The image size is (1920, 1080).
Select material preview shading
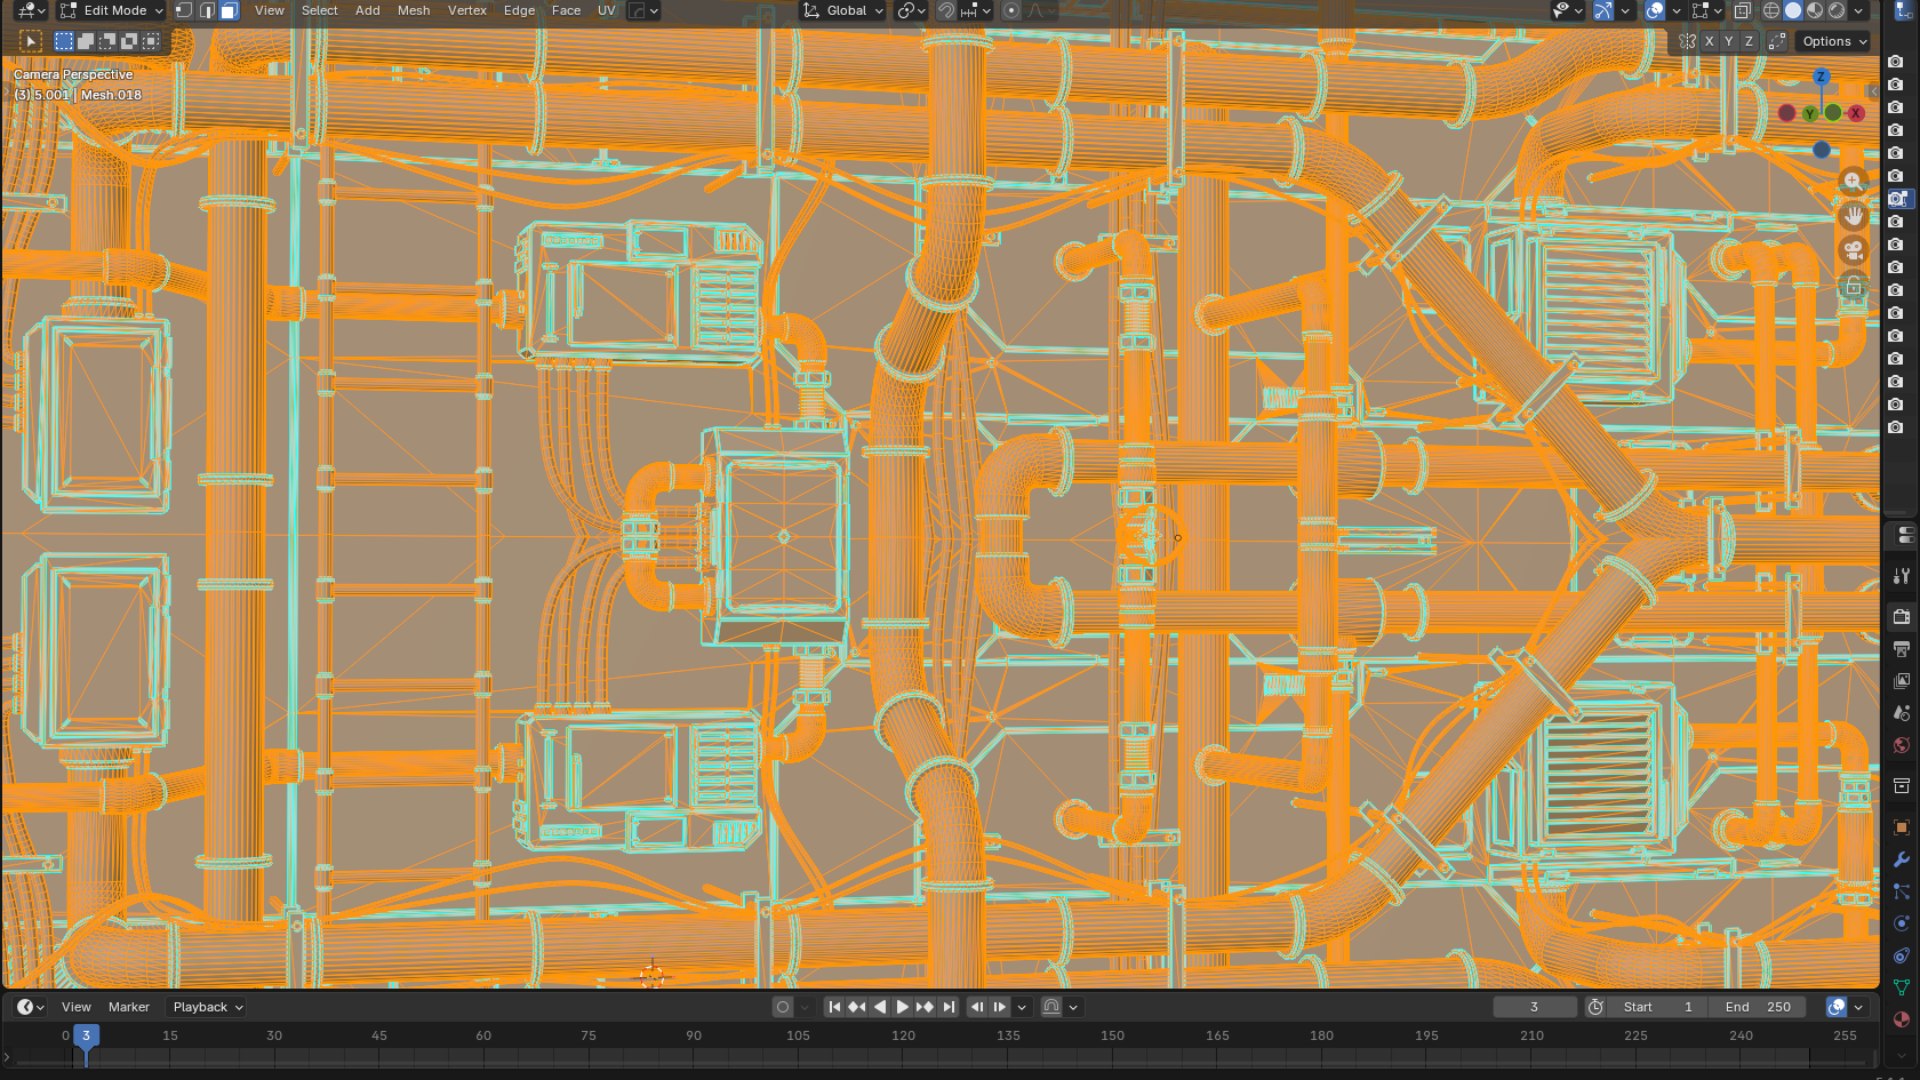tap(1815, 10)
